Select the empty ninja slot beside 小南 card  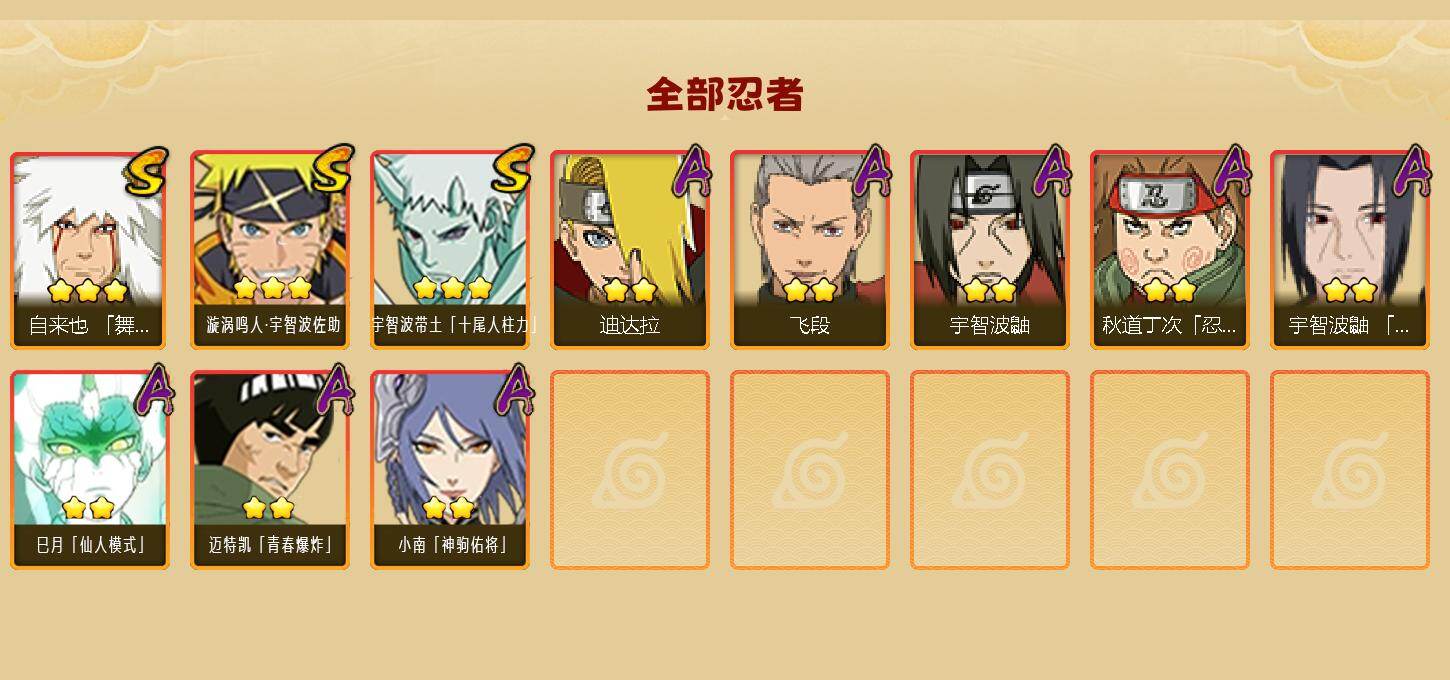630,470
